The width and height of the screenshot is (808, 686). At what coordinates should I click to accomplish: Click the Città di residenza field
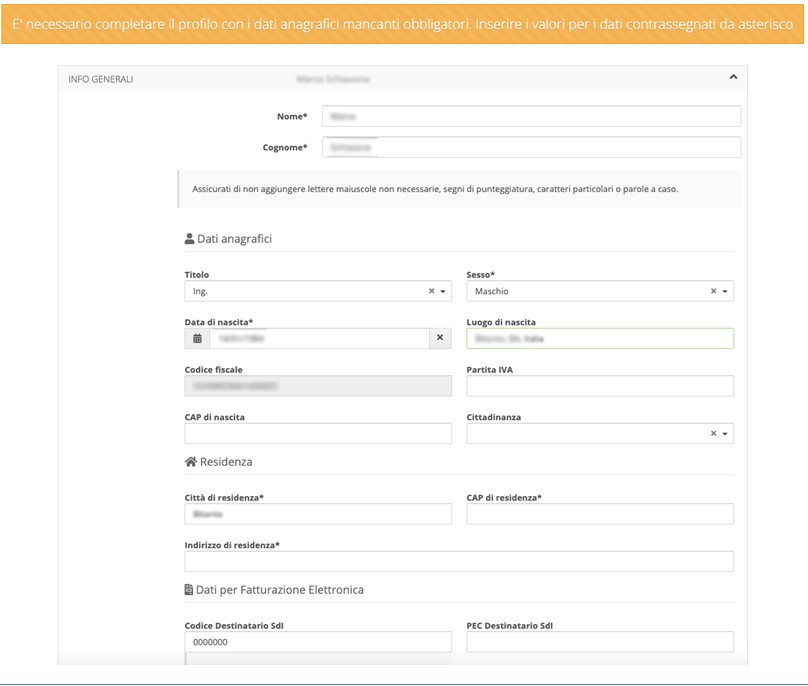coord(317,514)
